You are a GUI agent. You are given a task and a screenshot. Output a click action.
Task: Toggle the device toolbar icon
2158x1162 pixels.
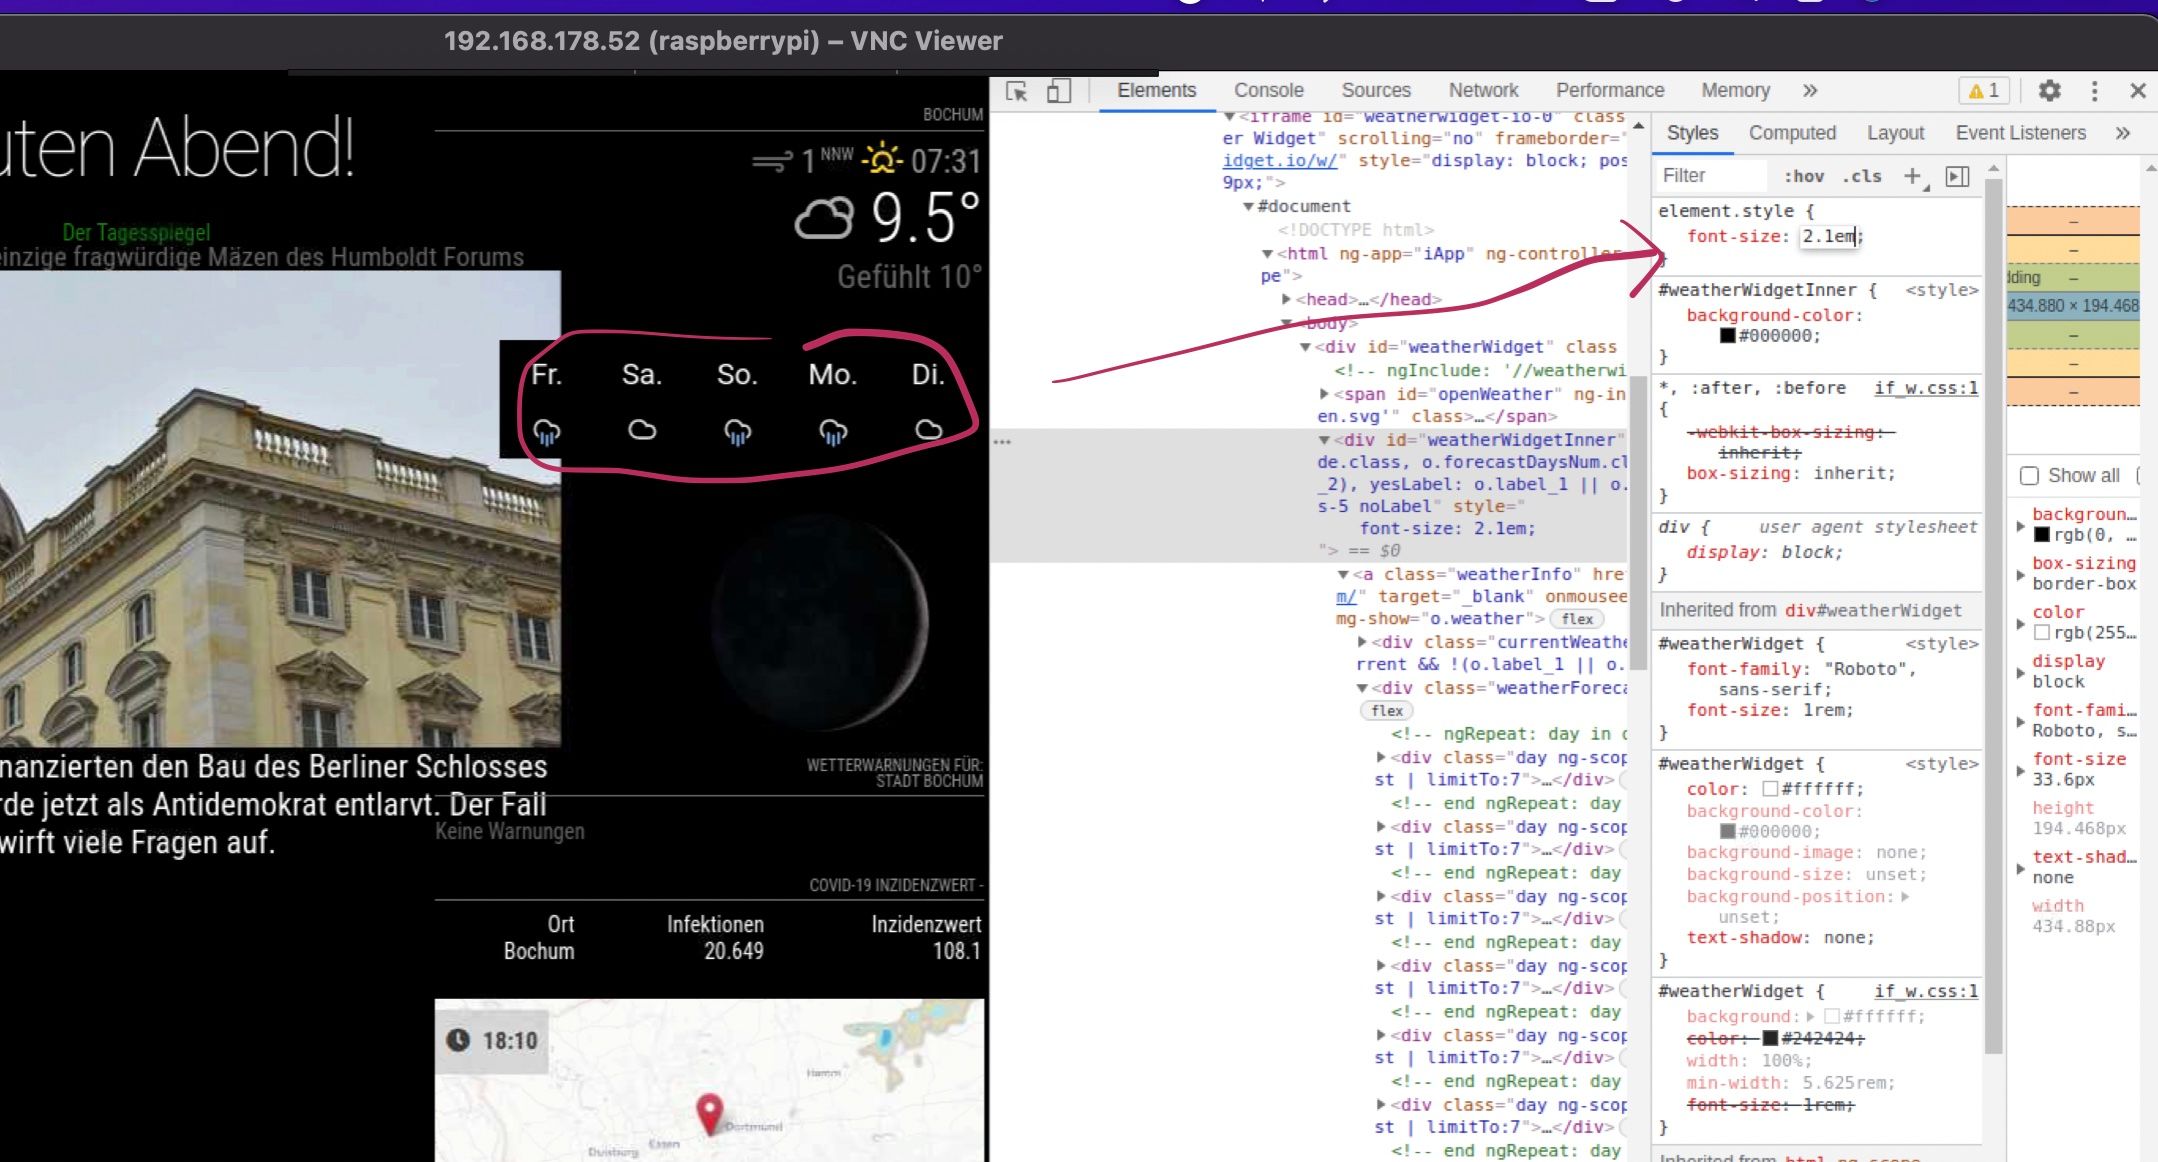click(x=1058, y=92)
